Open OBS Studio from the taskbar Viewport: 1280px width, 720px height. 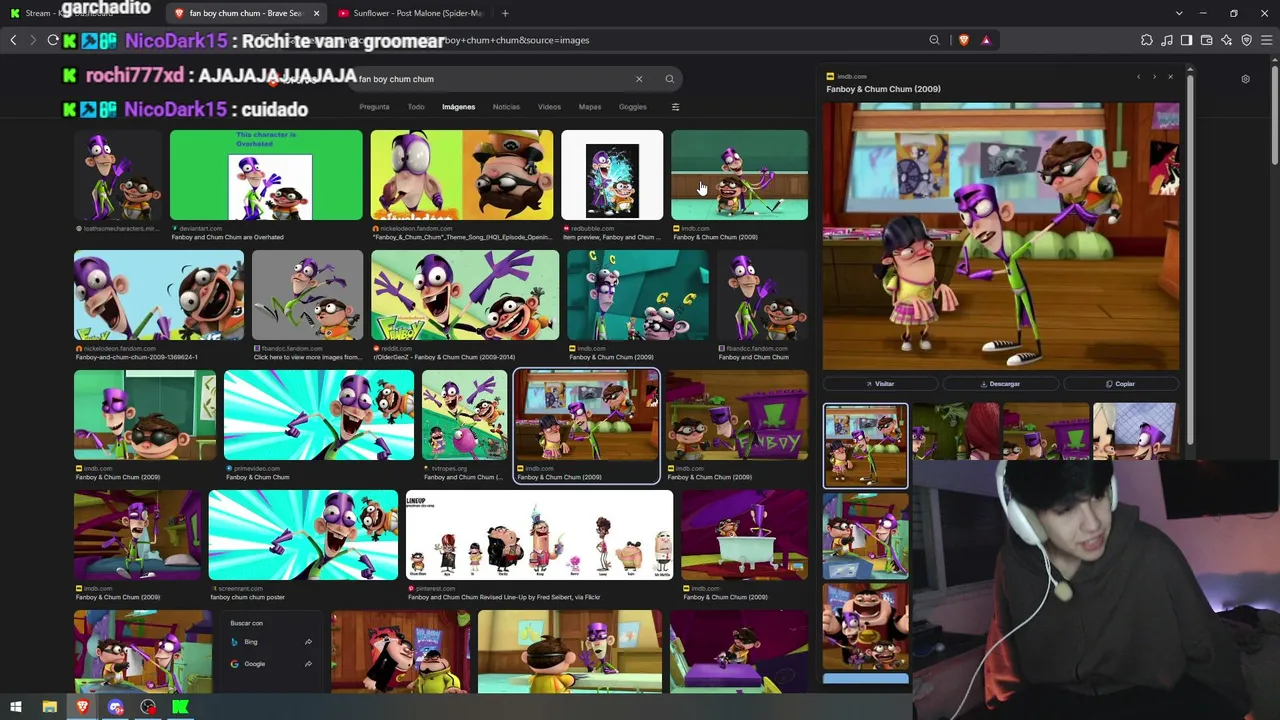[148, 707]
